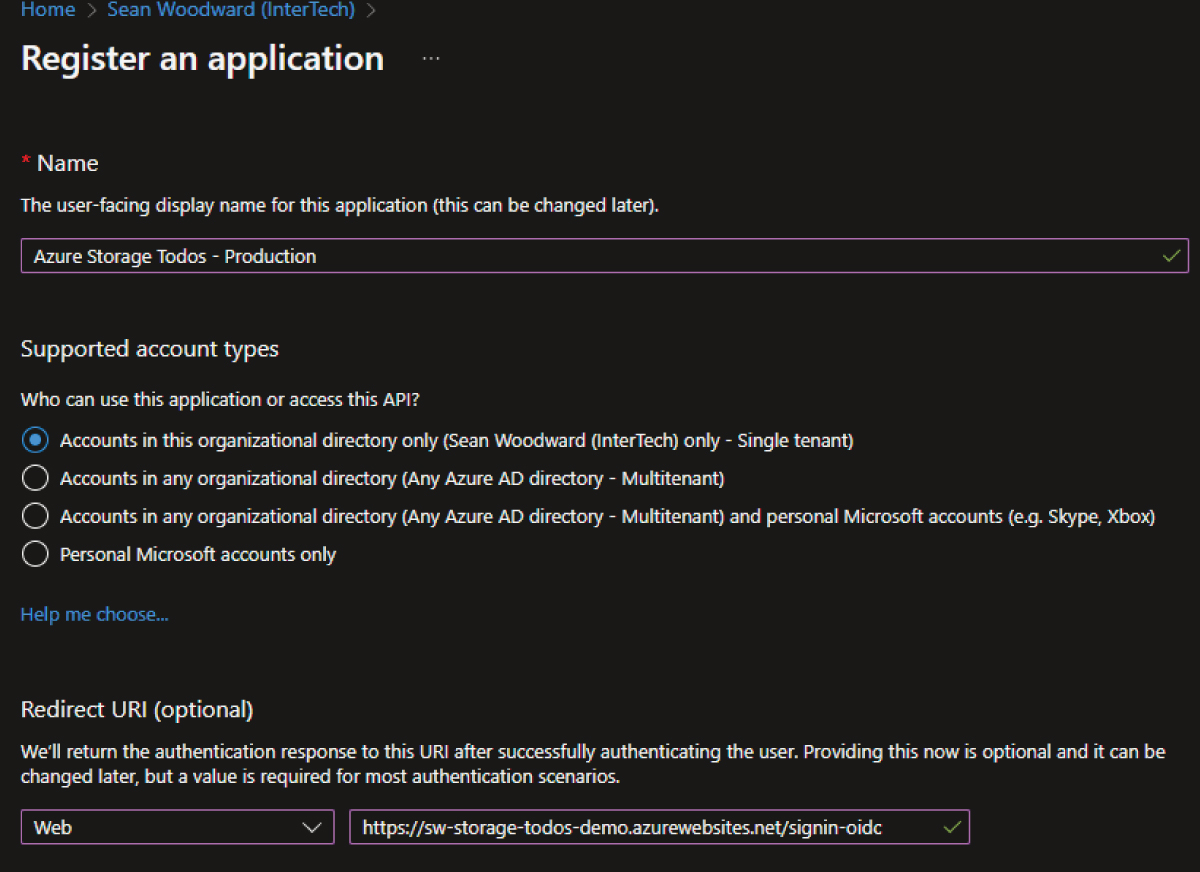Click the green checkmark in the Name field

click(x=1171, y=256)
